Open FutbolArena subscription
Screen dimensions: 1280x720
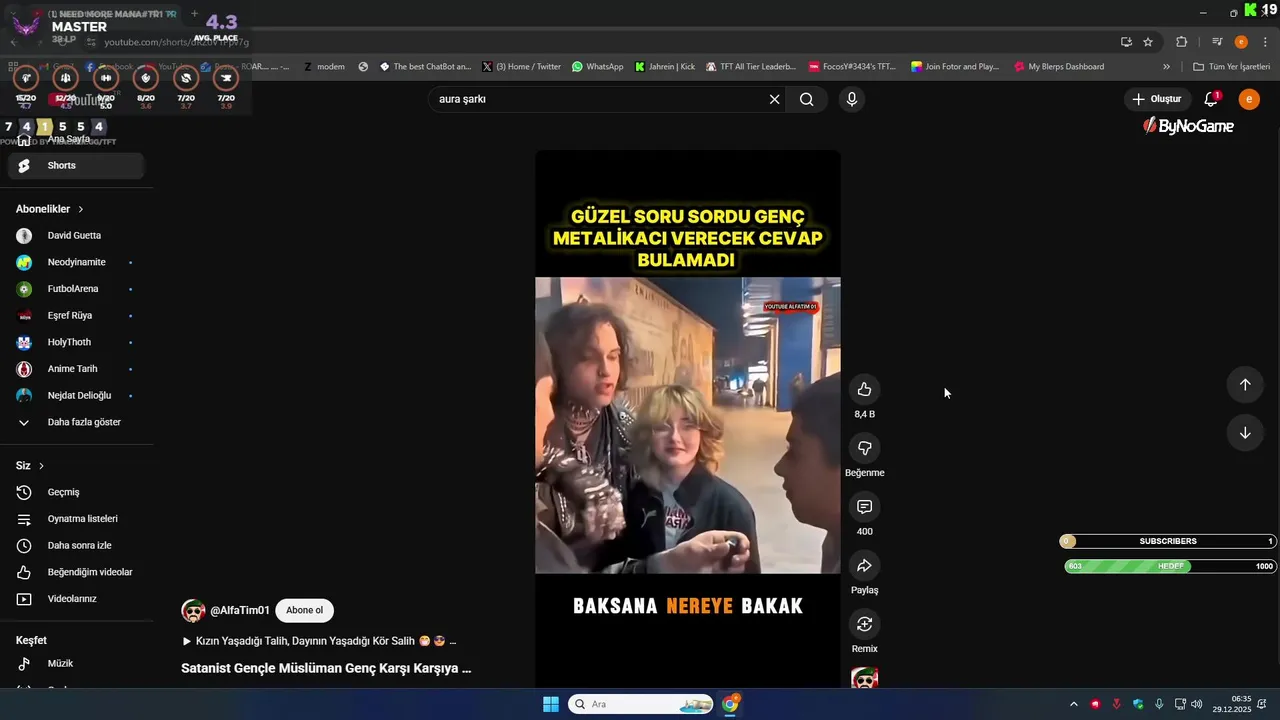click(x=76, y=289)
